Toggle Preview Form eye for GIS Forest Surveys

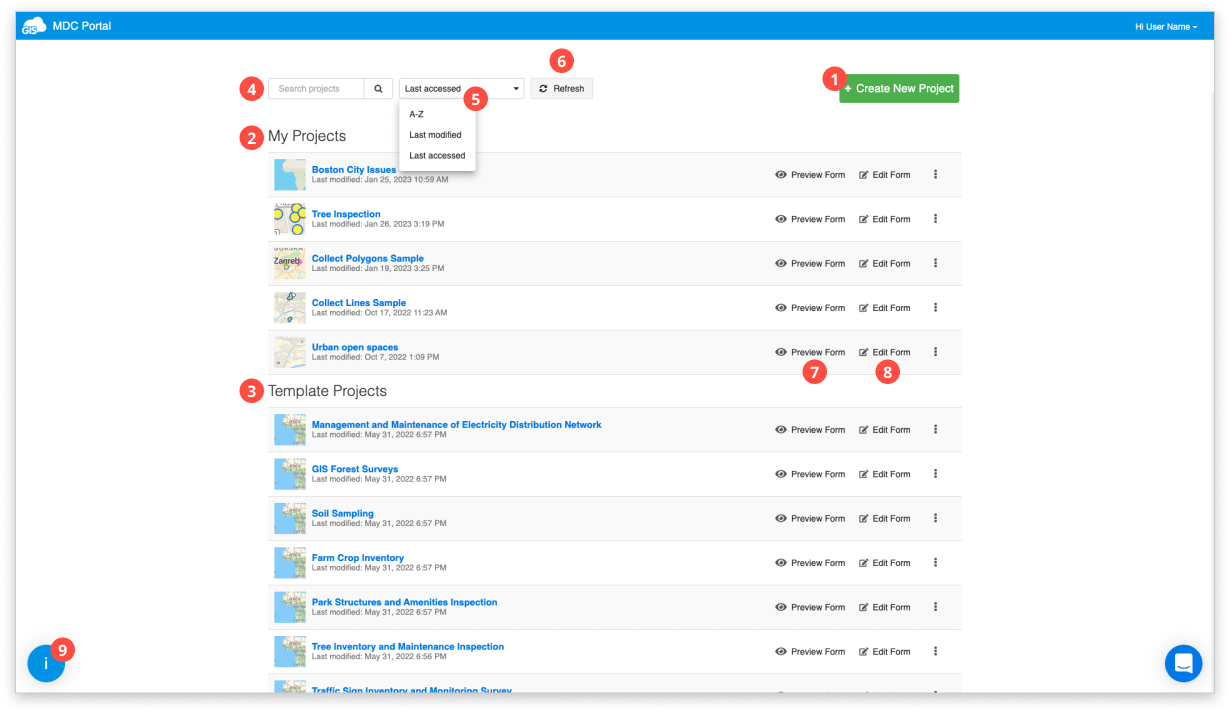(x=781, y=474)
